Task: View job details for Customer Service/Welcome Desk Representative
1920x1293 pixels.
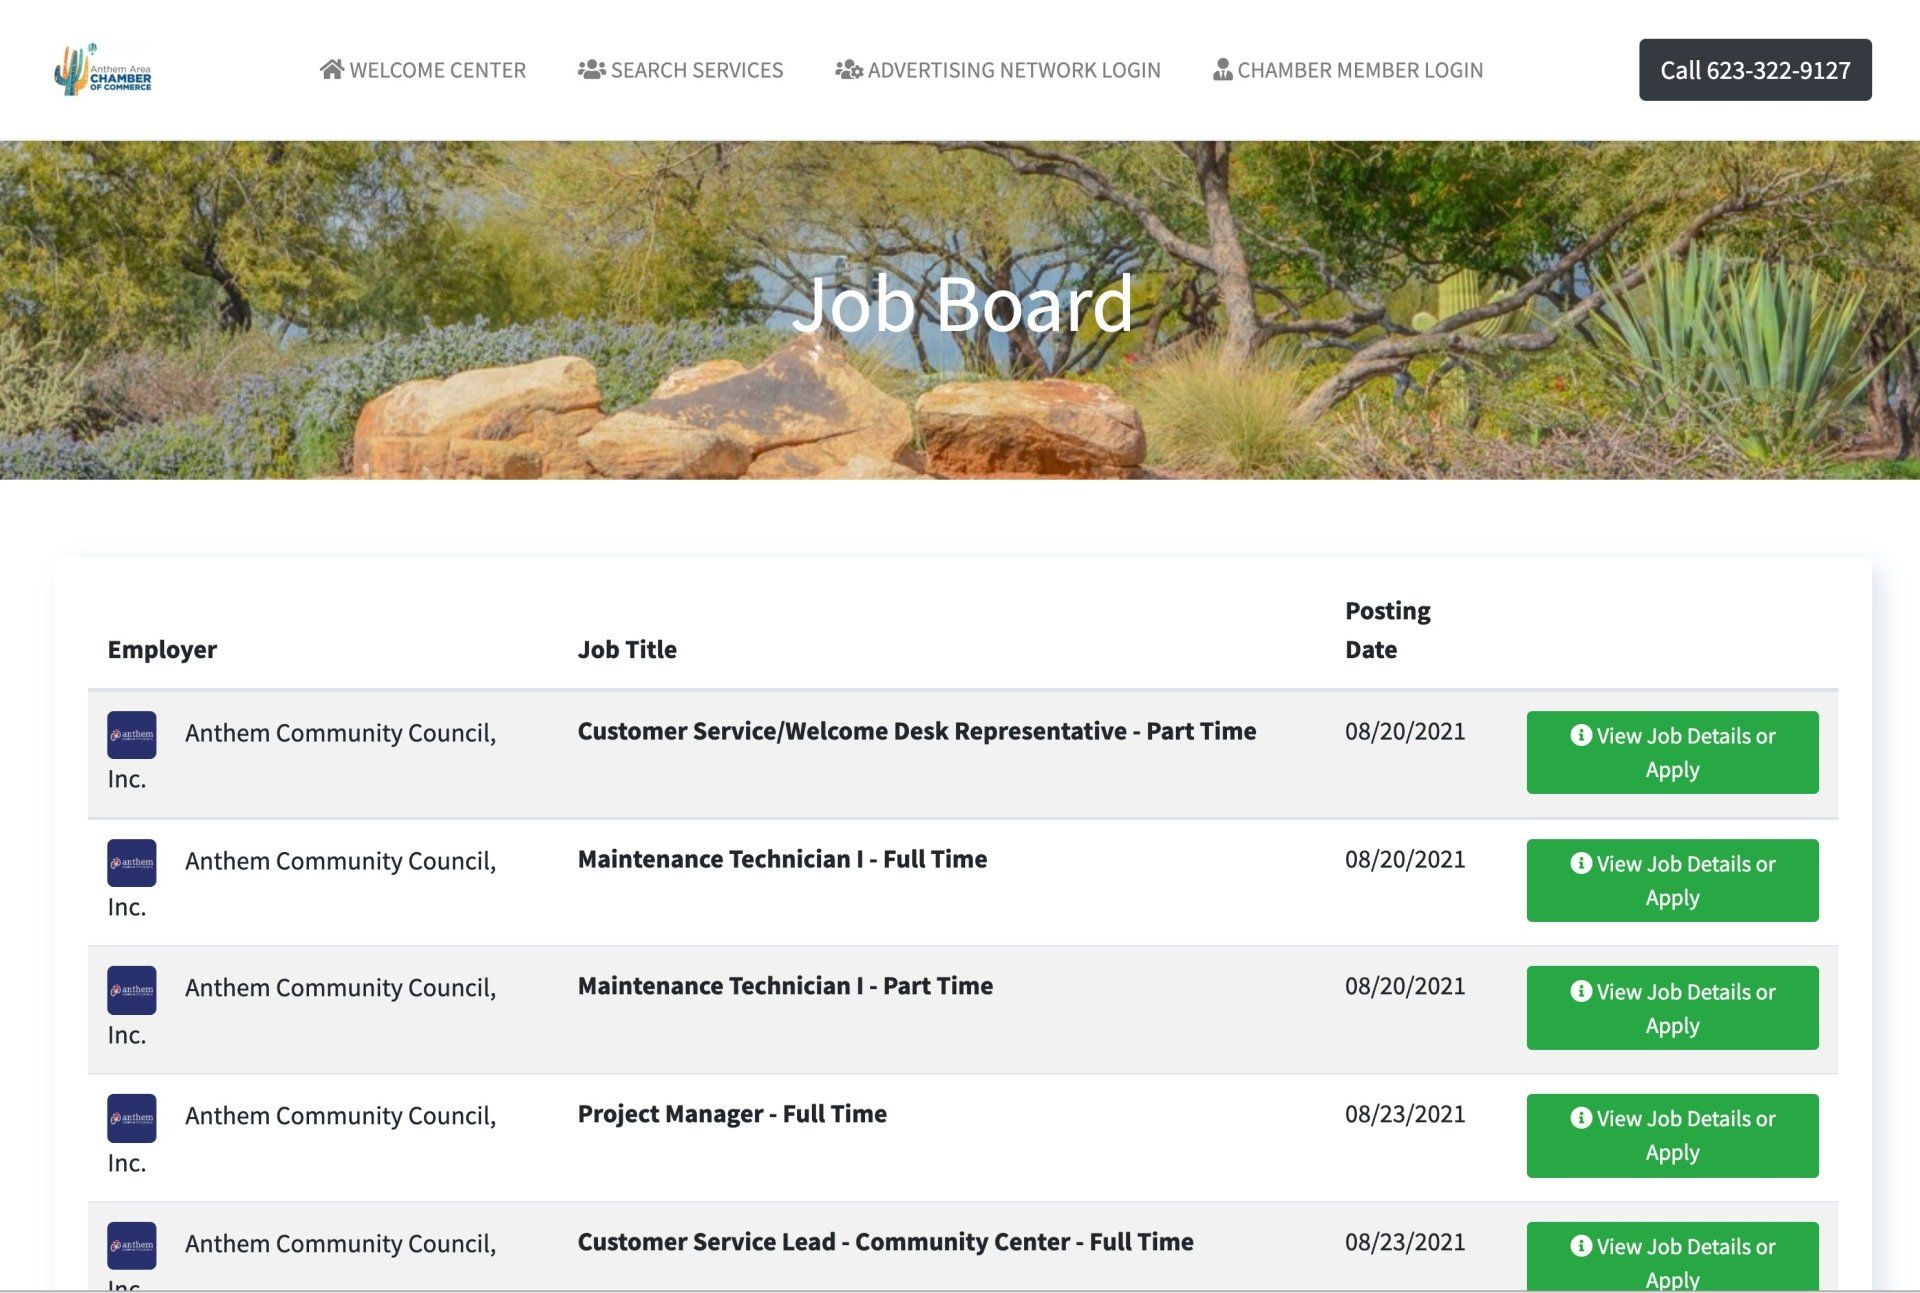Action: tap(1671, 752)
